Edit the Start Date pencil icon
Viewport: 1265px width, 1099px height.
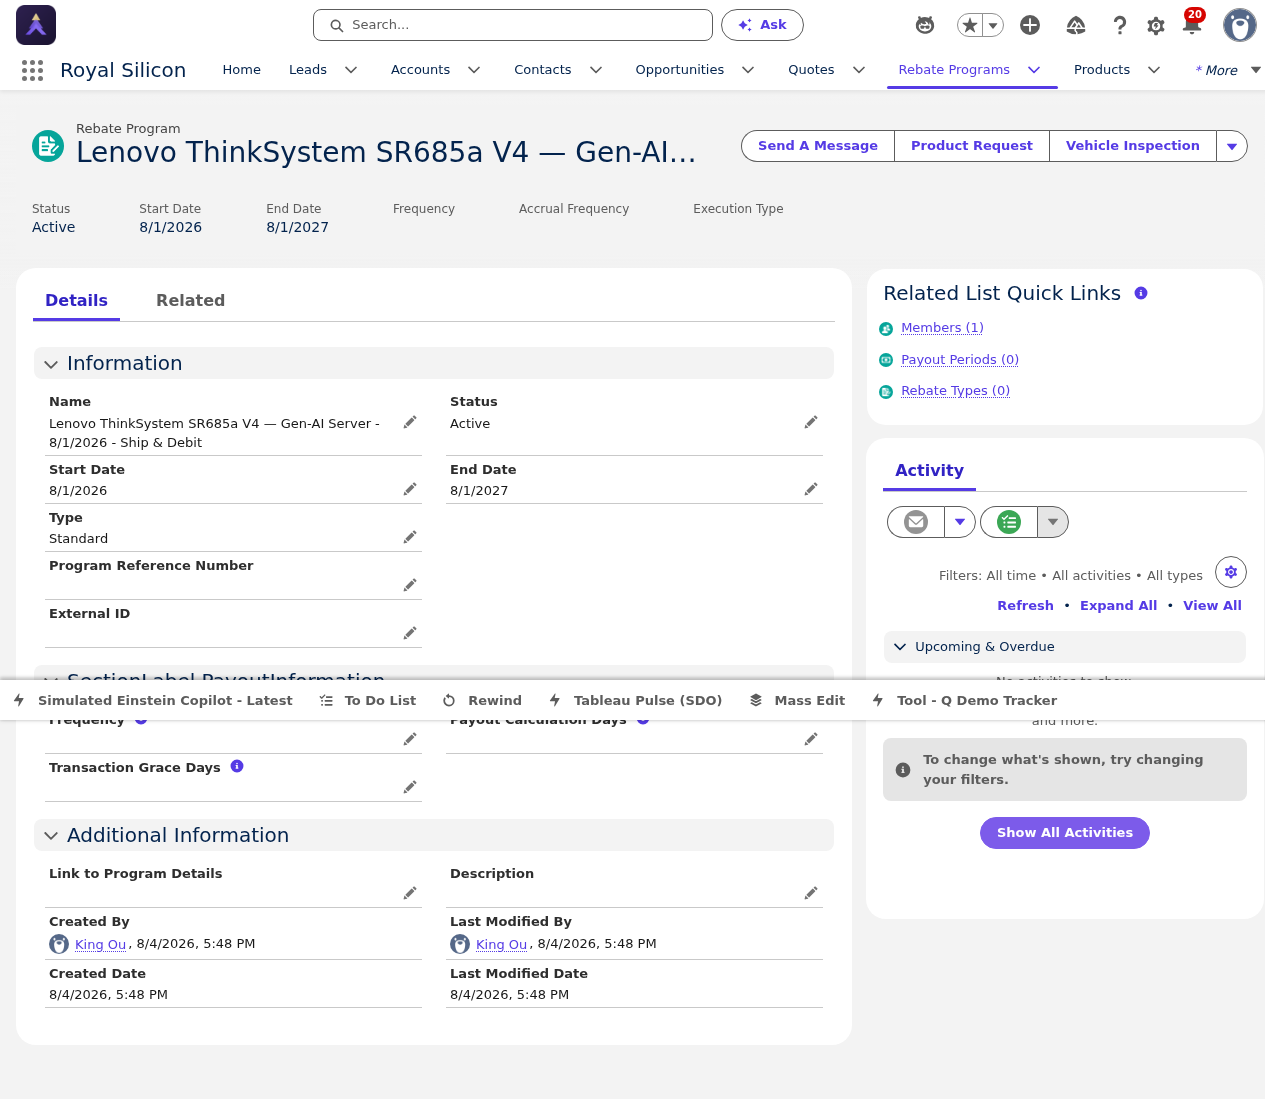point(410,490)
